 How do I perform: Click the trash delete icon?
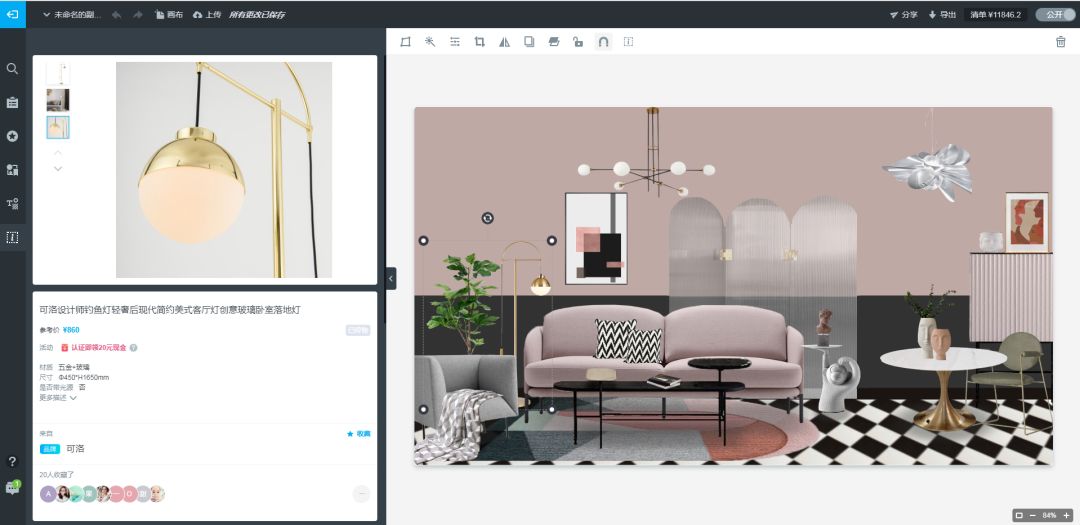coord(1061,42)
